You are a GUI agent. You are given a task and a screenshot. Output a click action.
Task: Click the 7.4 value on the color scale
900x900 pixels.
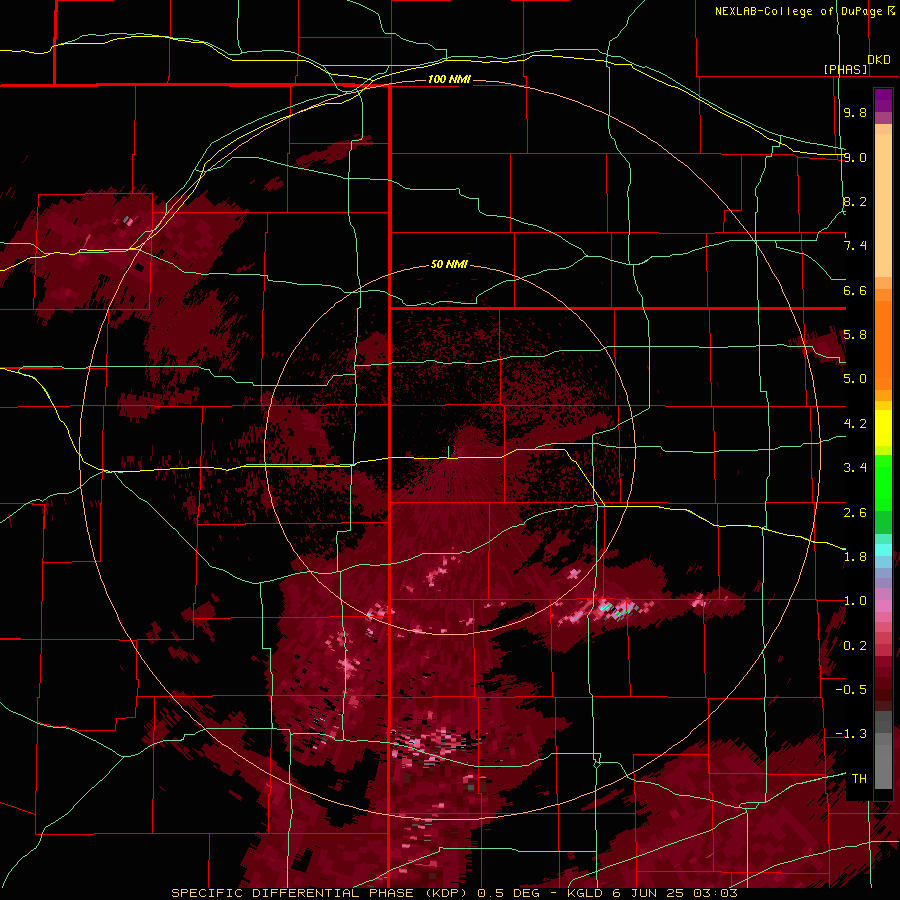[855, 246]
